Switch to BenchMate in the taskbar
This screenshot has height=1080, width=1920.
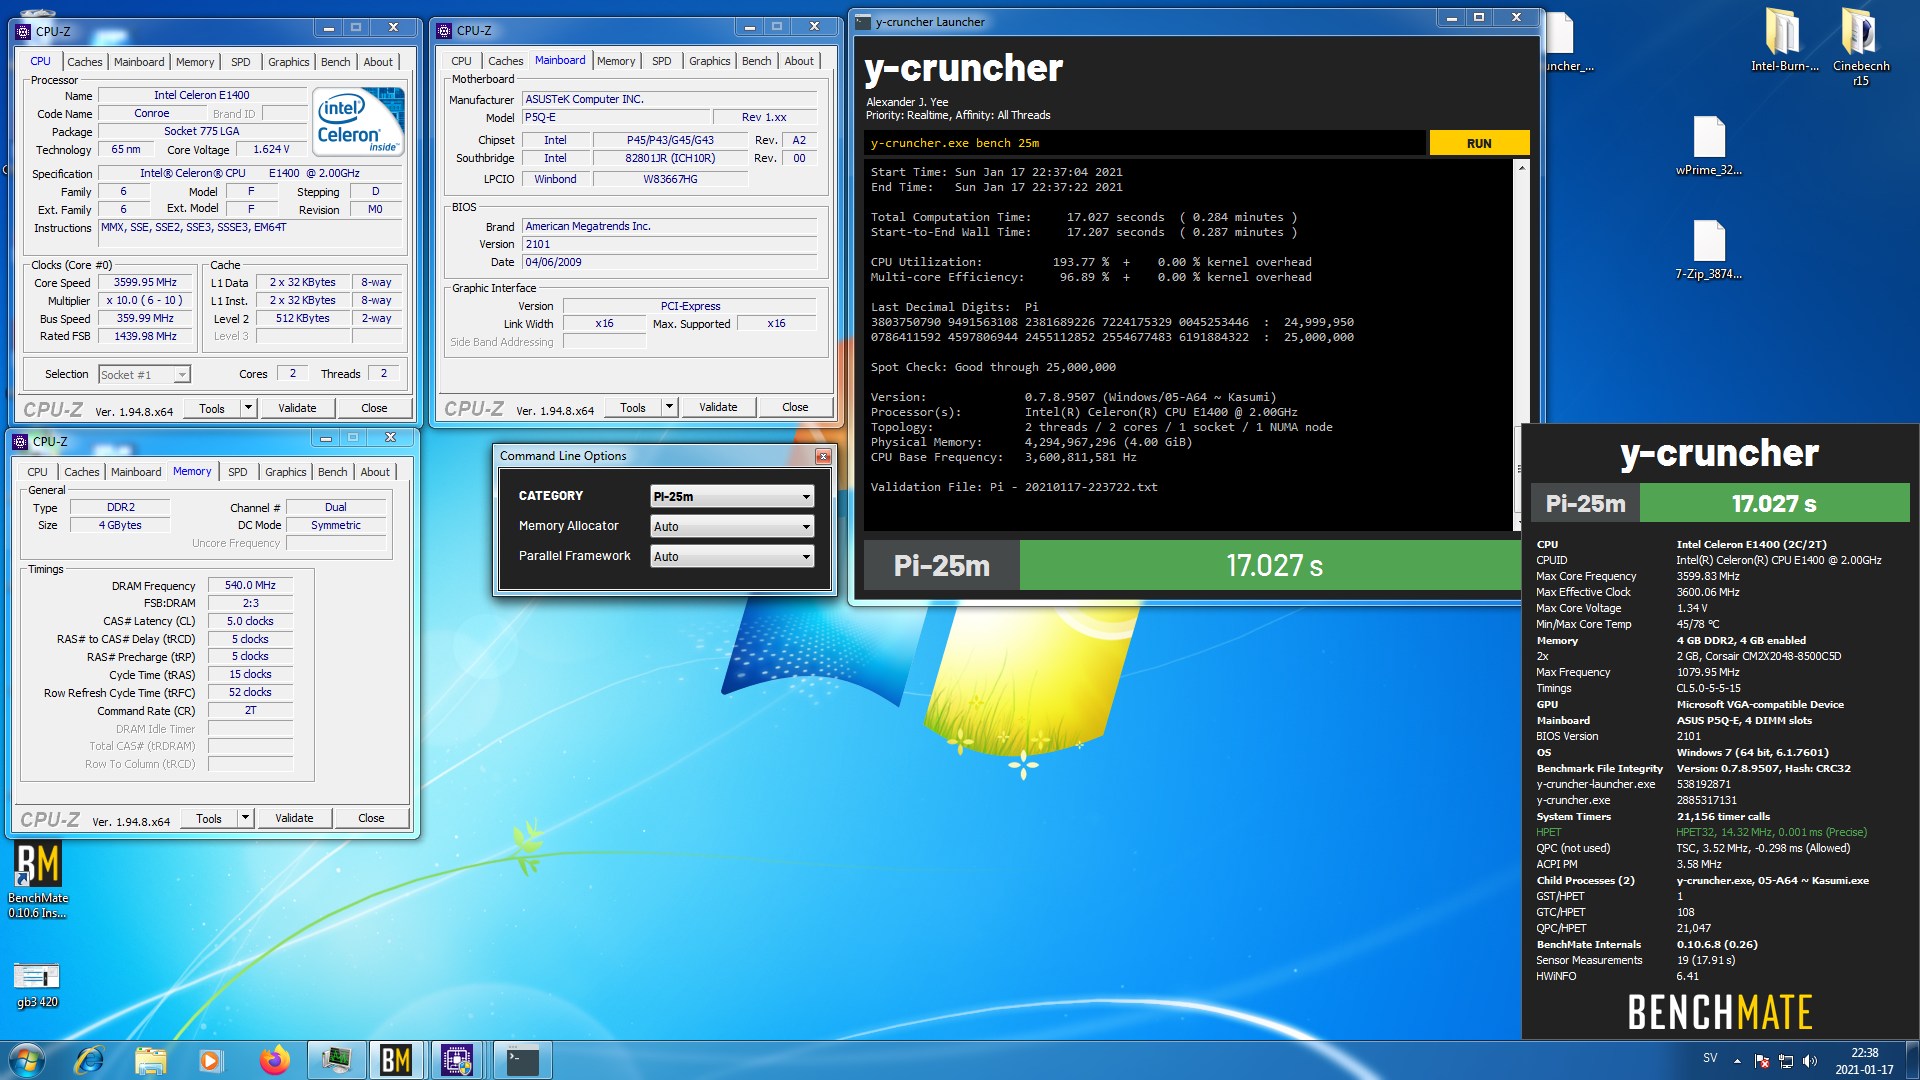point(396,1060)
